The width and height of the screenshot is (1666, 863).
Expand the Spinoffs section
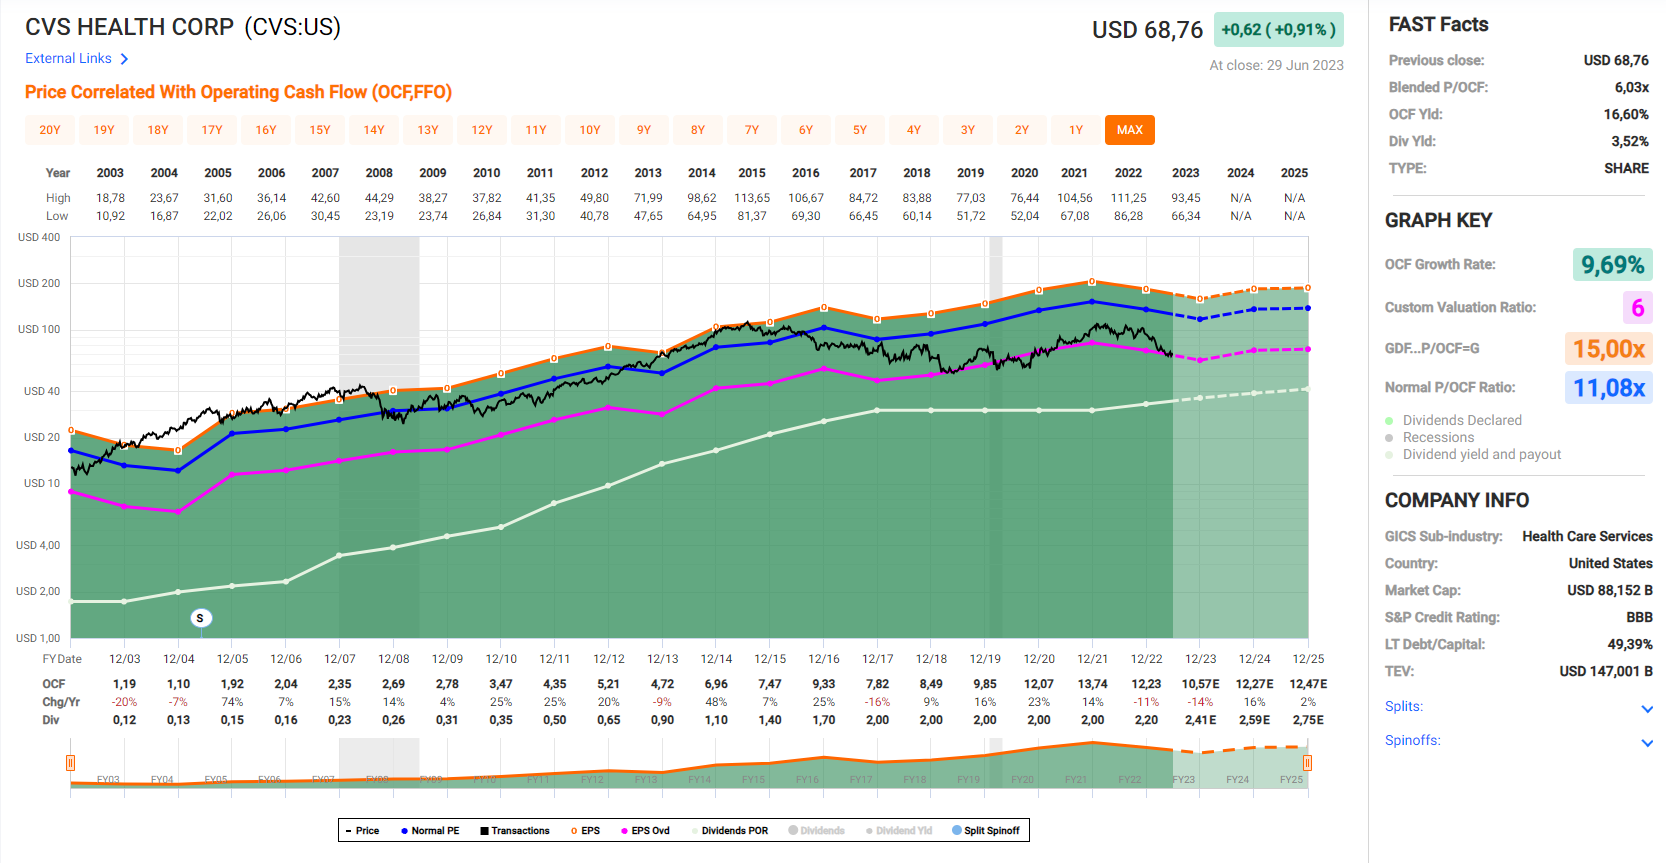pyautogui.click(x=1647, y=742)
